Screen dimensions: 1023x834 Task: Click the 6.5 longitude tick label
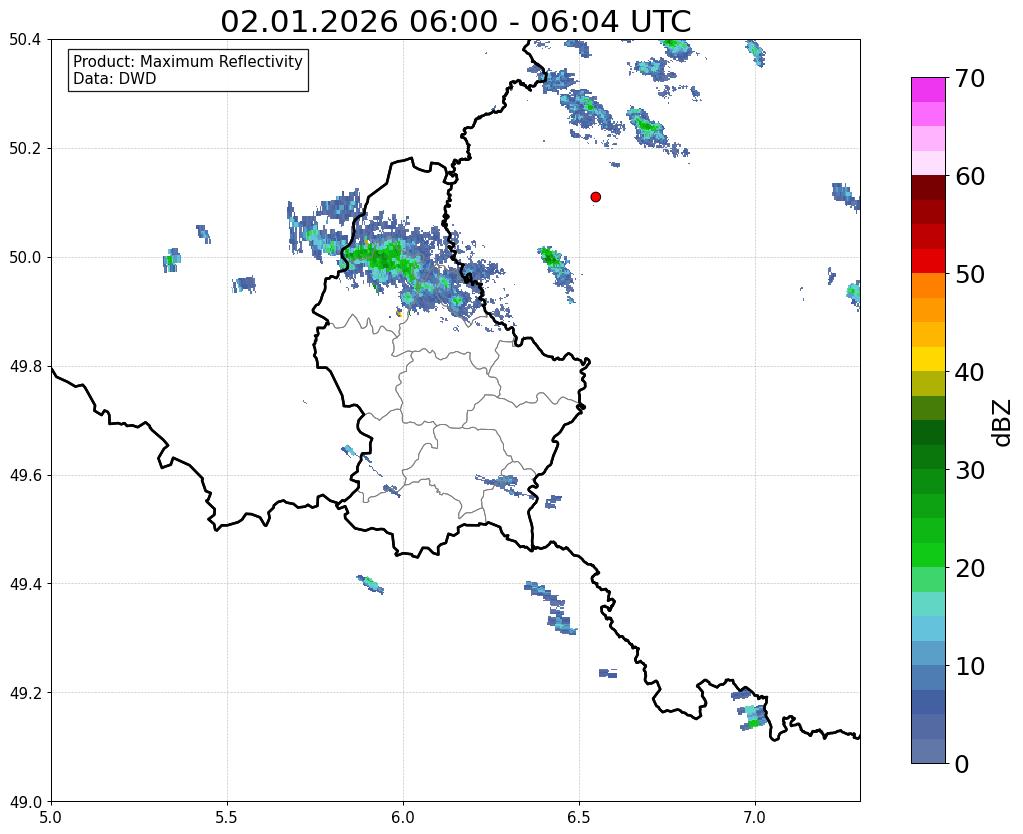579,818
